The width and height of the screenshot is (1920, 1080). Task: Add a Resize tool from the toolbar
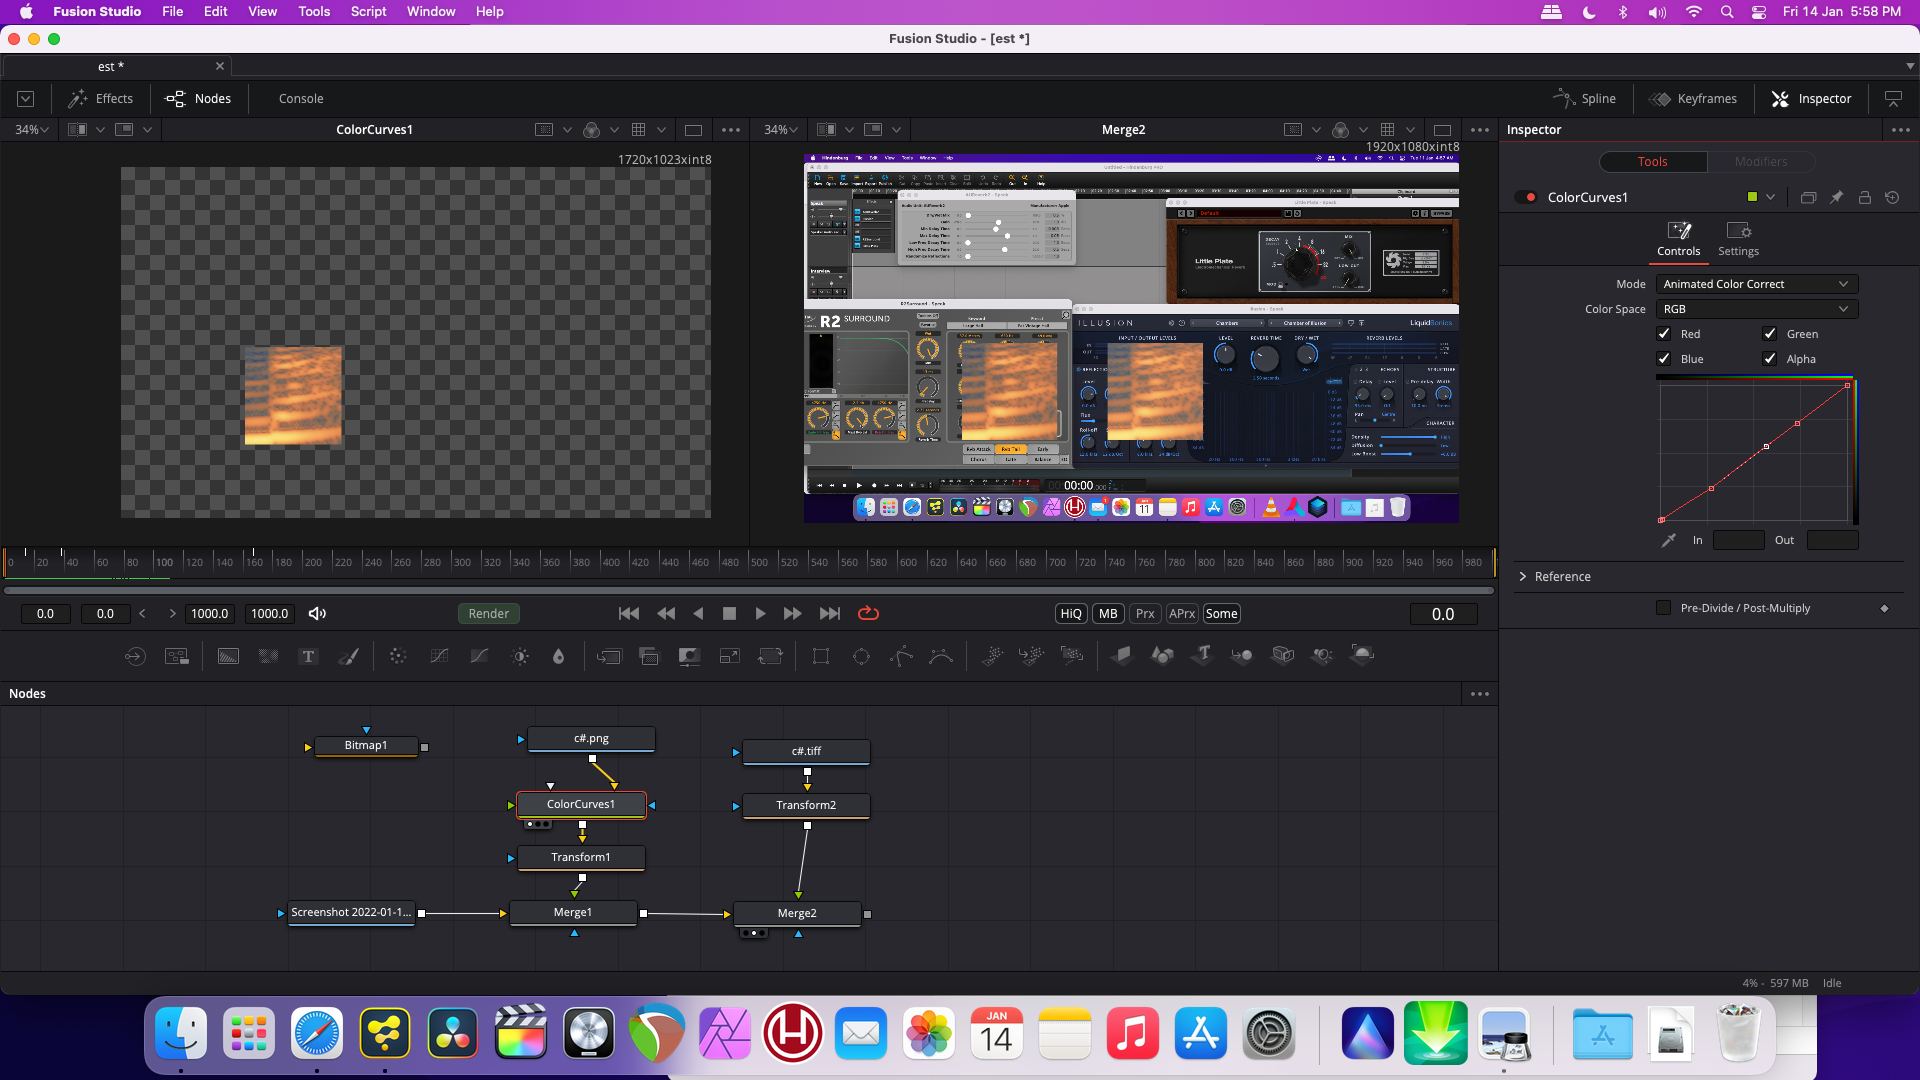tap(730, 656)
